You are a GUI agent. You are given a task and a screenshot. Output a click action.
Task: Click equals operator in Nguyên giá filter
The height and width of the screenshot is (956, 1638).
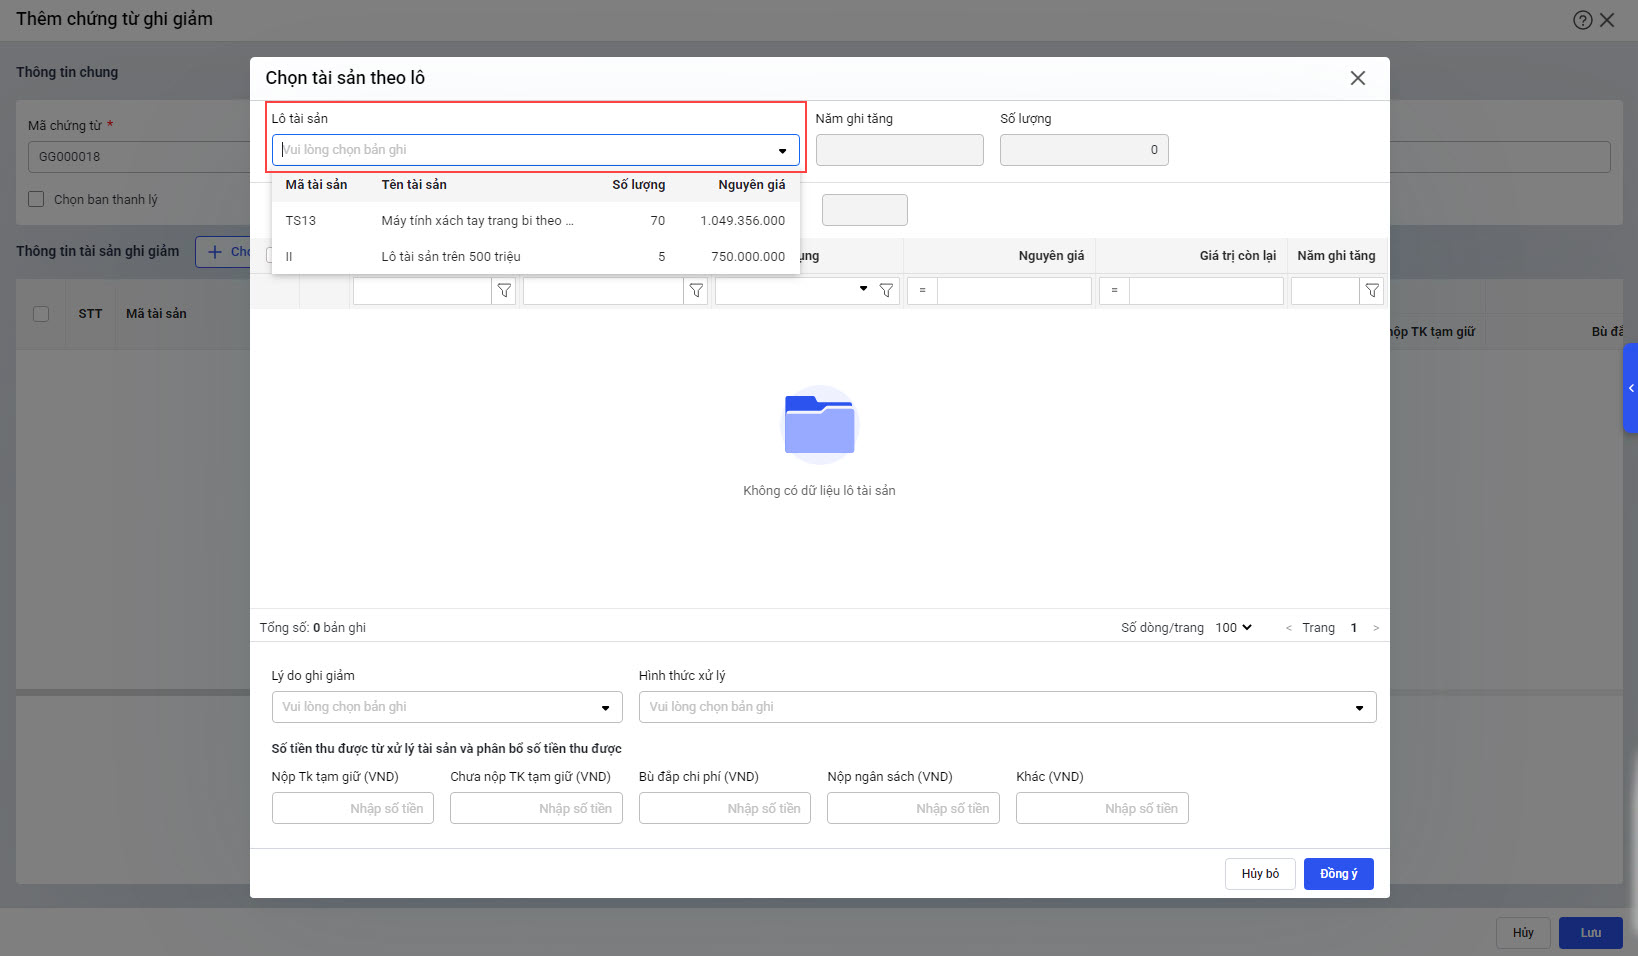coord(922,291)
